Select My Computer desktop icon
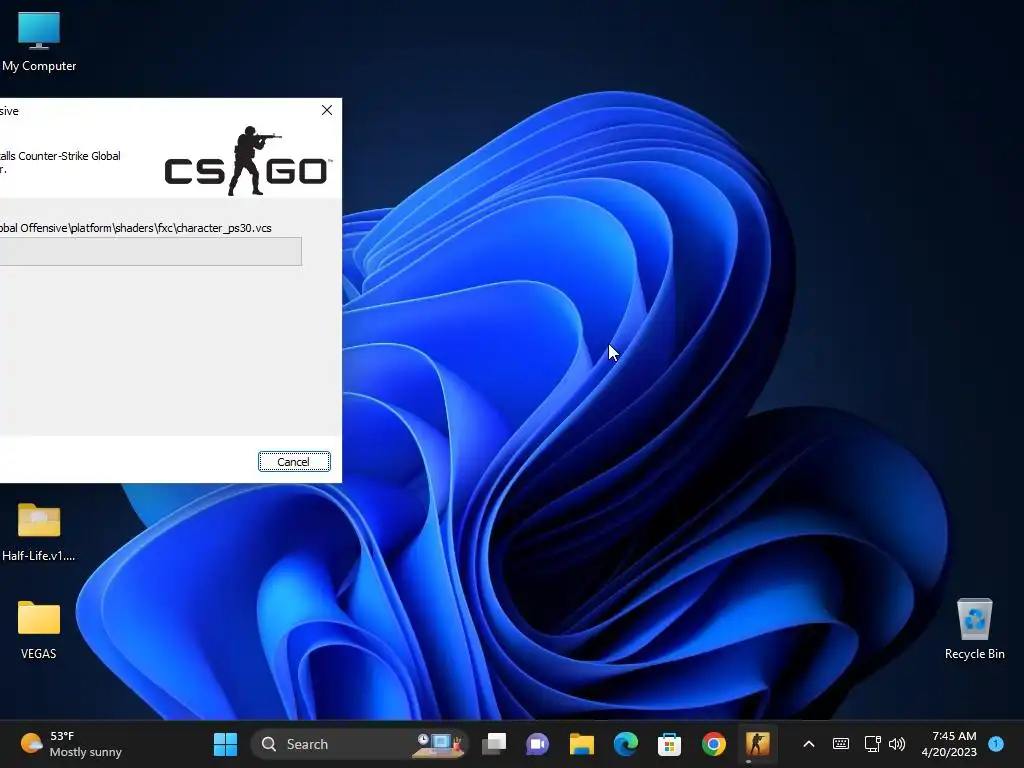 click(x=39, y=42)
